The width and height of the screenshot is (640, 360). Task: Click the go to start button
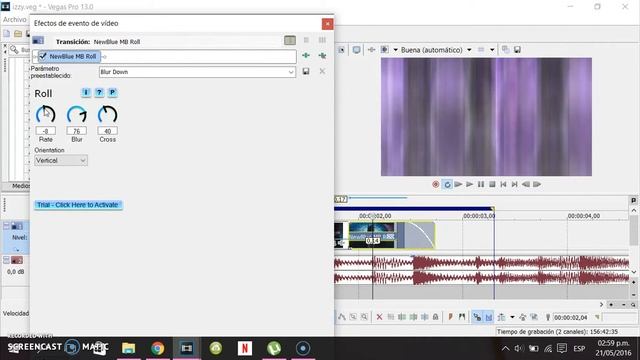[x=503, y=184]
